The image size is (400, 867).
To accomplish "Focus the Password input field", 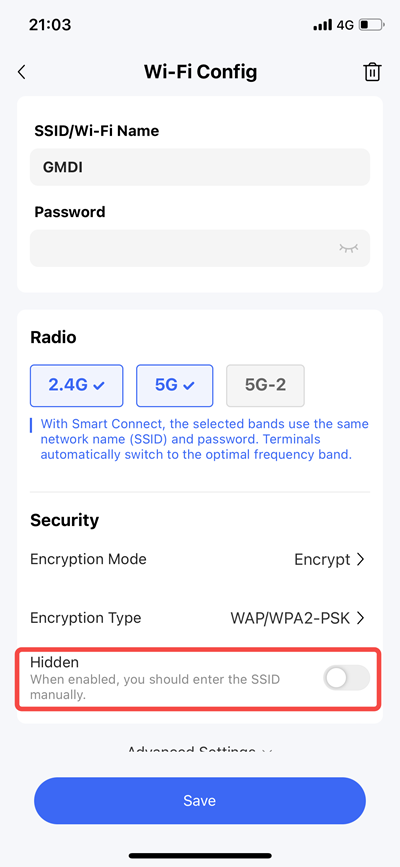I will [x=200, y=248].
